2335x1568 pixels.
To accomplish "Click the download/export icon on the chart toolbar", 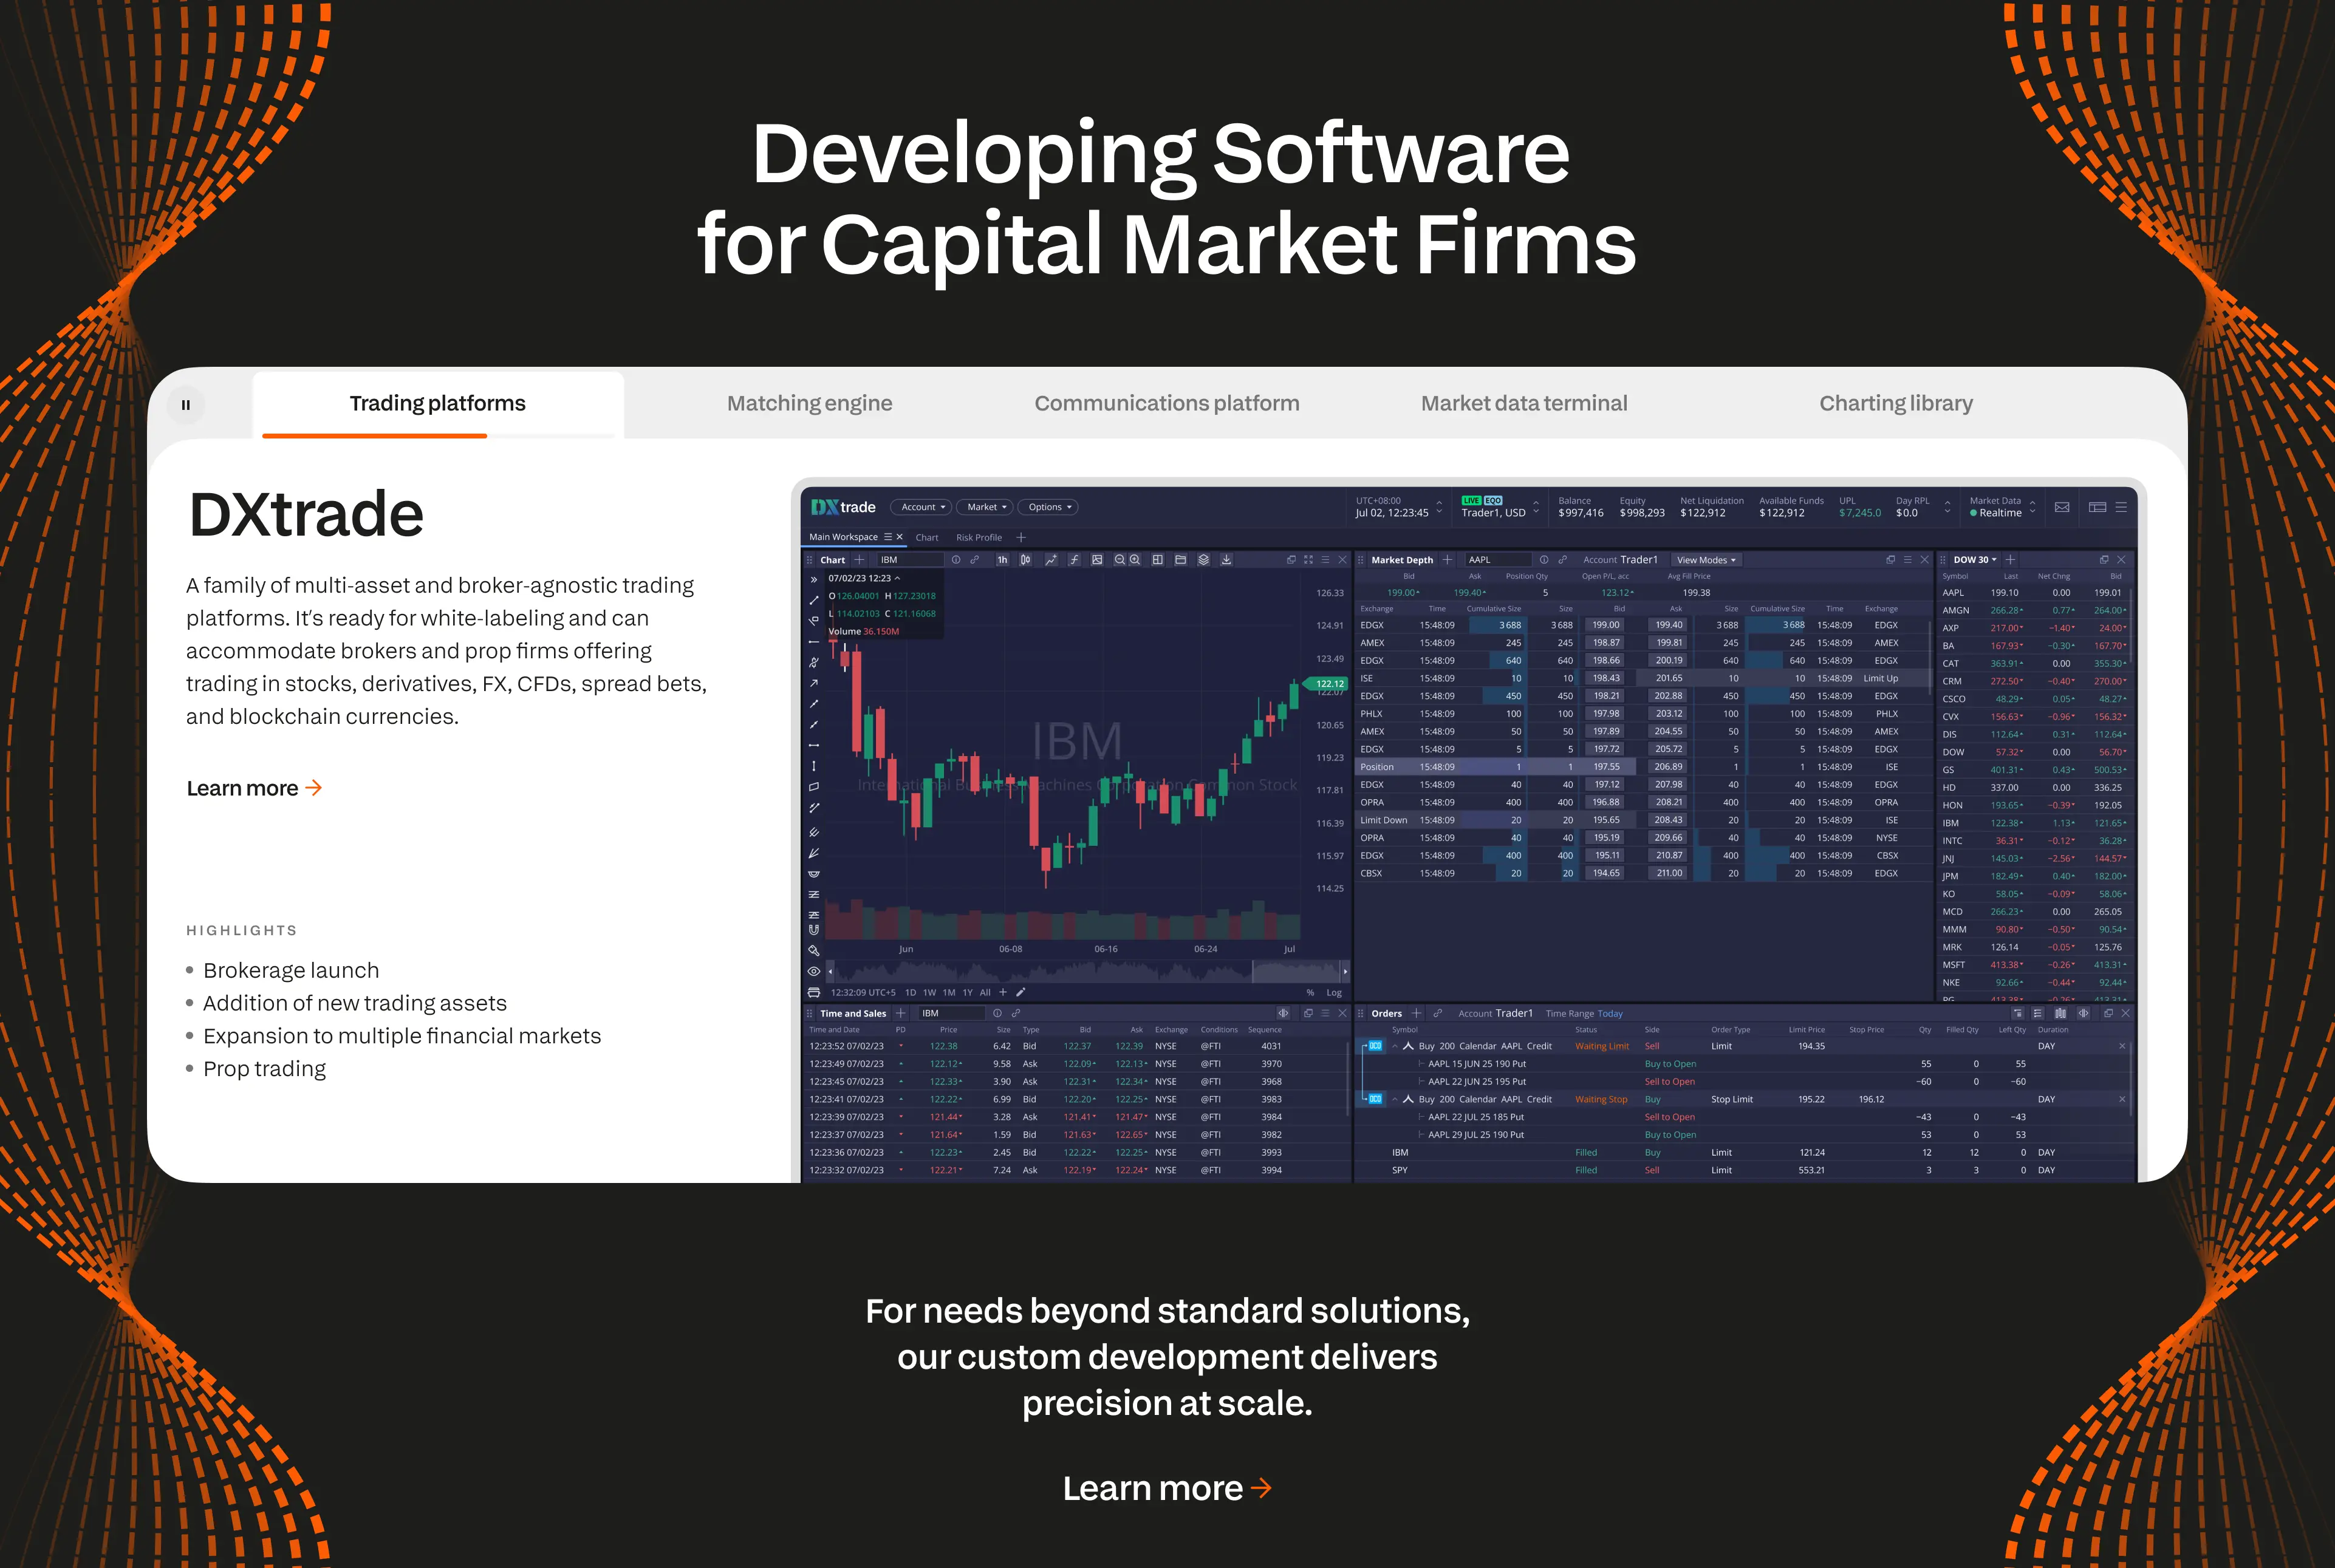I will tap(1226, 560).
